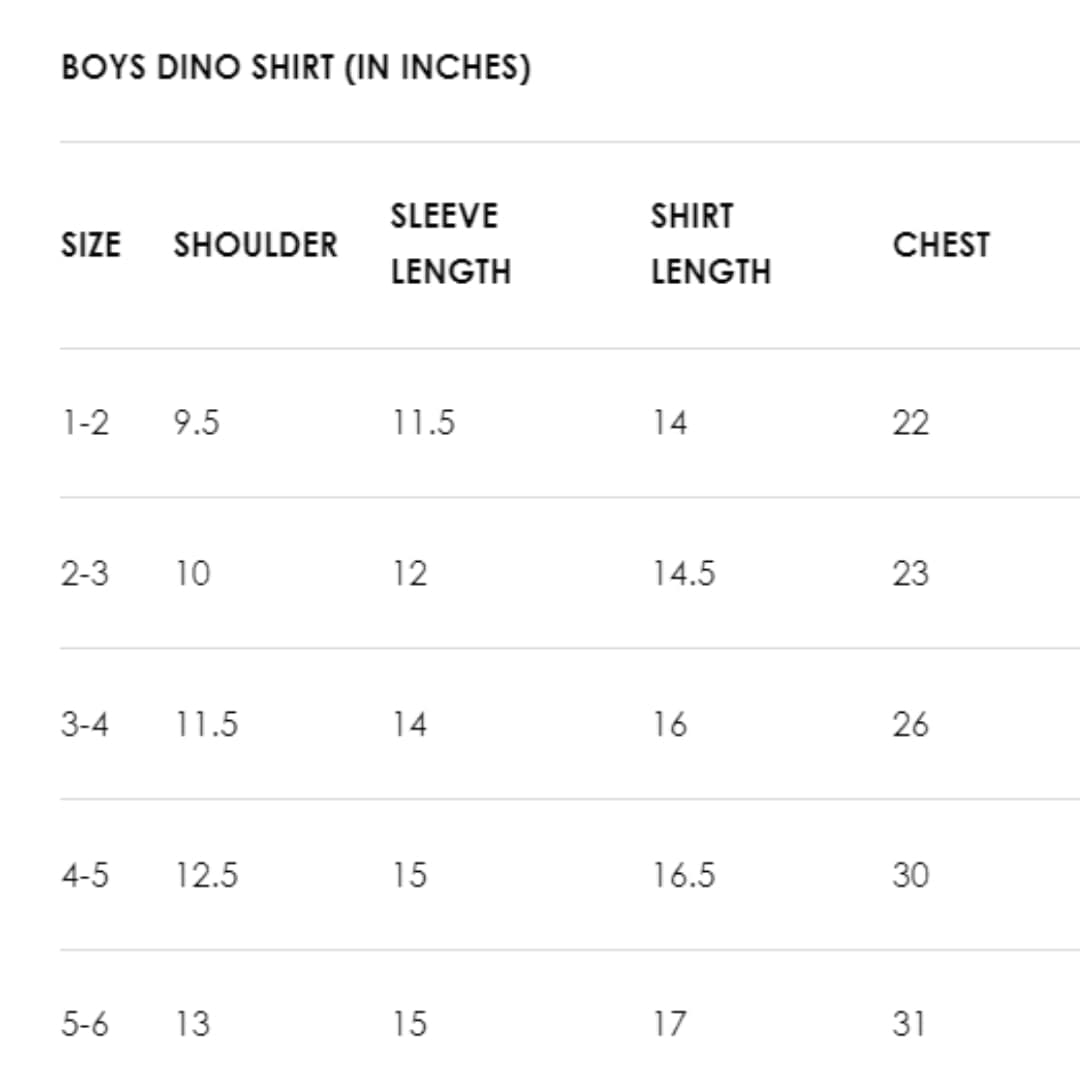The height and width of the screenshot is (1080, 1080).
Task: Click the 2-3 size row label
Action: tap(85, 574)
